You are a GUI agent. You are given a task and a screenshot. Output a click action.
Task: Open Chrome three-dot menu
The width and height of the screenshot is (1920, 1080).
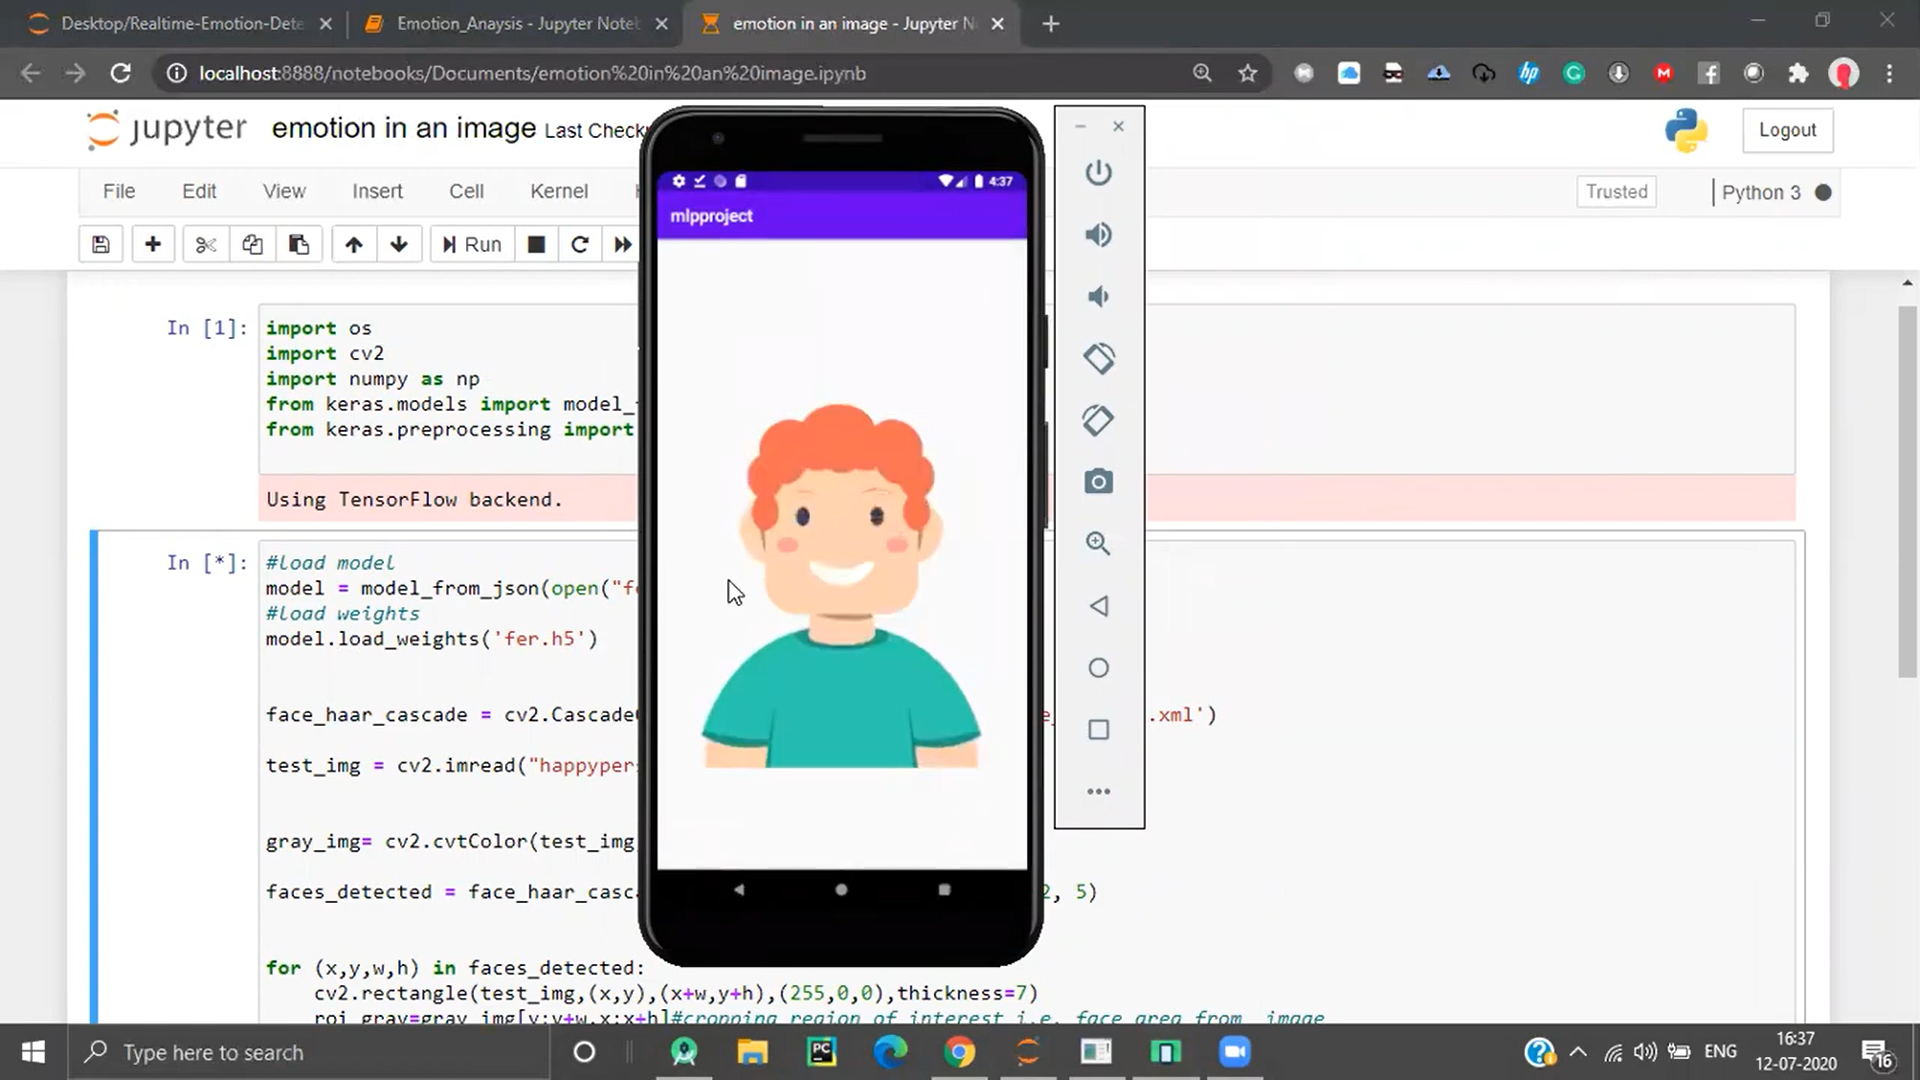tap(1889, 73)
